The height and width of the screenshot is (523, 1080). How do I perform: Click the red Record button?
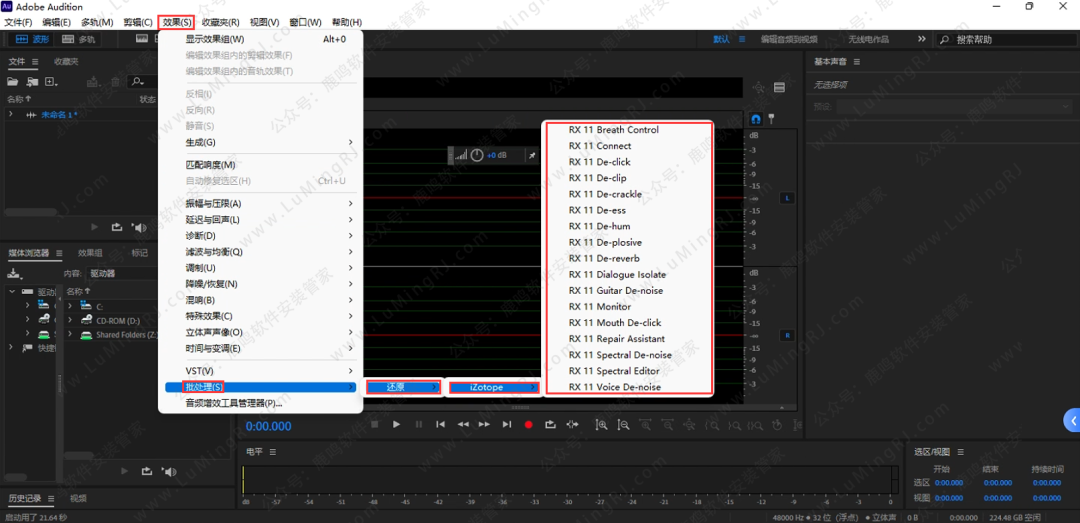click(x=529, y=425)
